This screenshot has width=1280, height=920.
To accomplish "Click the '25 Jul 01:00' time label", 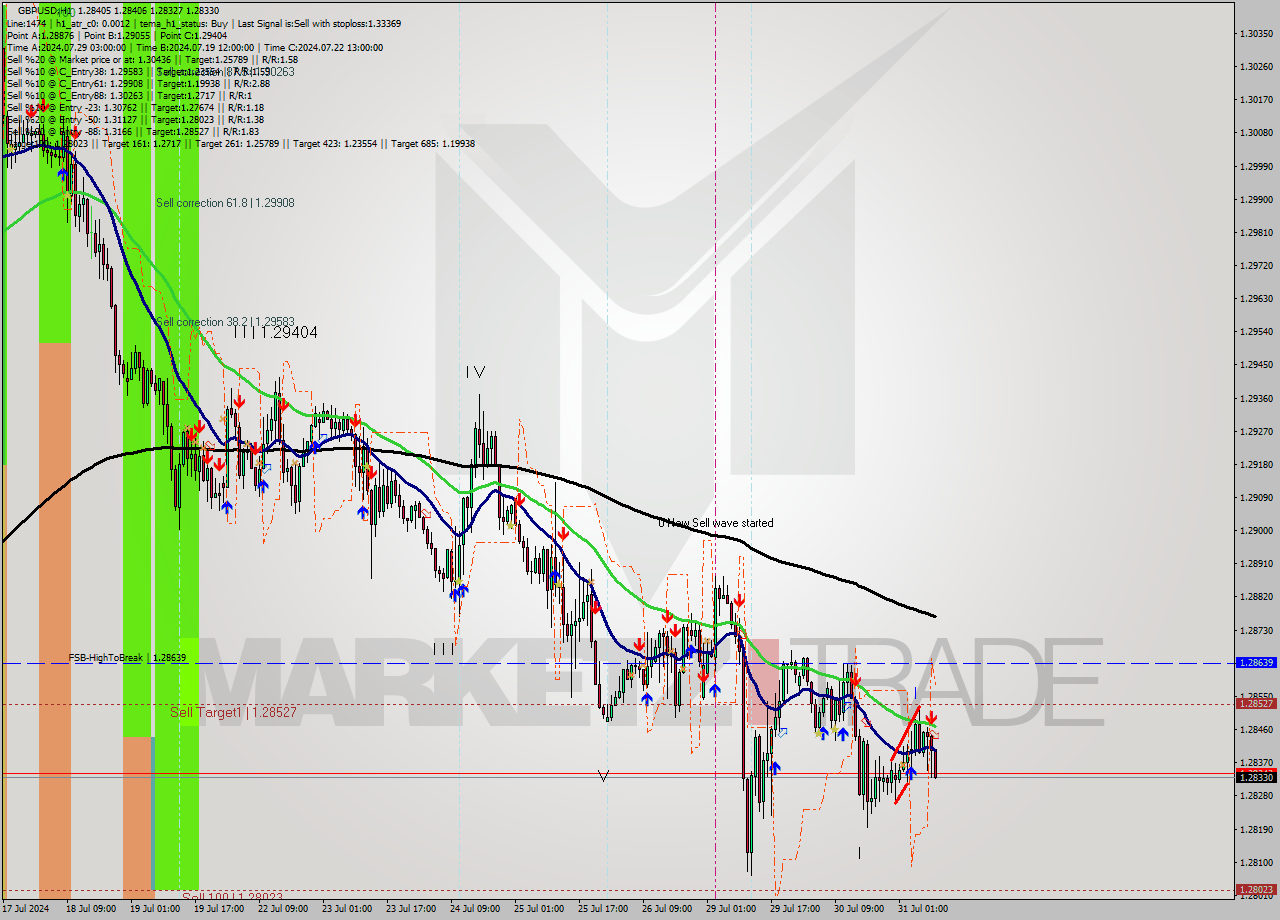I will (539, 909).
